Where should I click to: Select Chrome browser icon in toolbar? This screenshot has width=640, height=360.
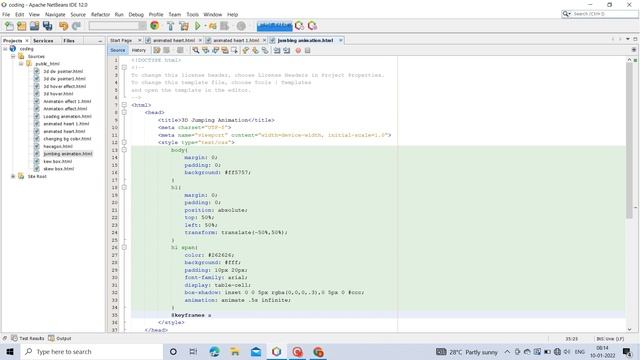[x=155, y=26]
